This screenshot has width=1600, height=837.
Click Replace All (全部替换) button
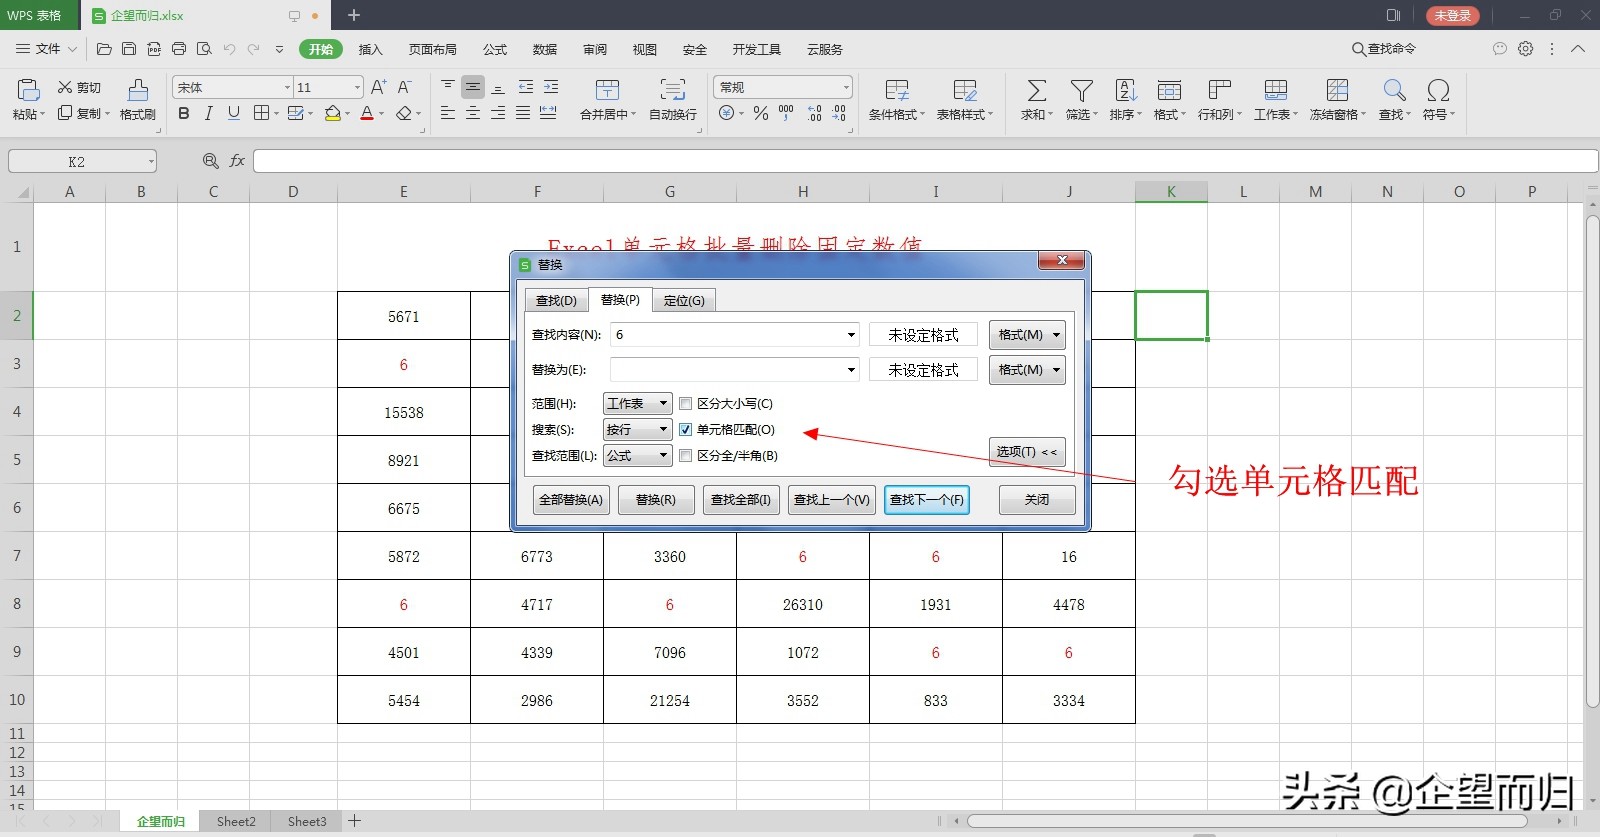(x=571, y=500)
